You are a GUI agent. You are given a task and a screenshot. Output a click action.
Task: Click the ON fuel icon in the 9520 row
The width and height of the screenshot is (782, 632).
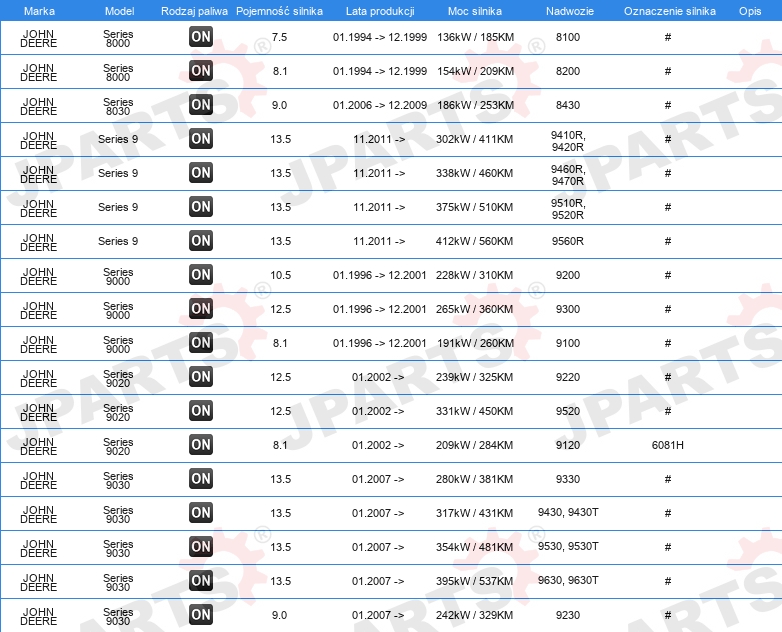click(x=201, y=411)
